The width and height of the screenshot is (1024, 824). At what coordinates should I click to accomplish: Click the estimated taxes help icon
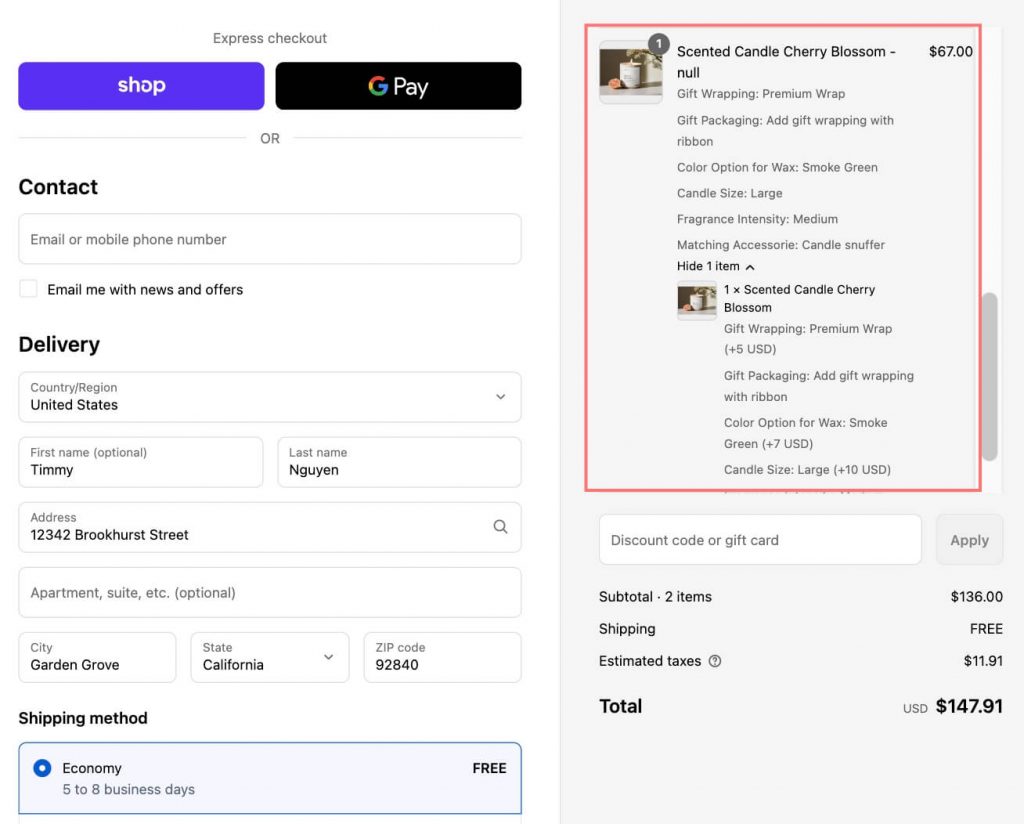point(715,661)
